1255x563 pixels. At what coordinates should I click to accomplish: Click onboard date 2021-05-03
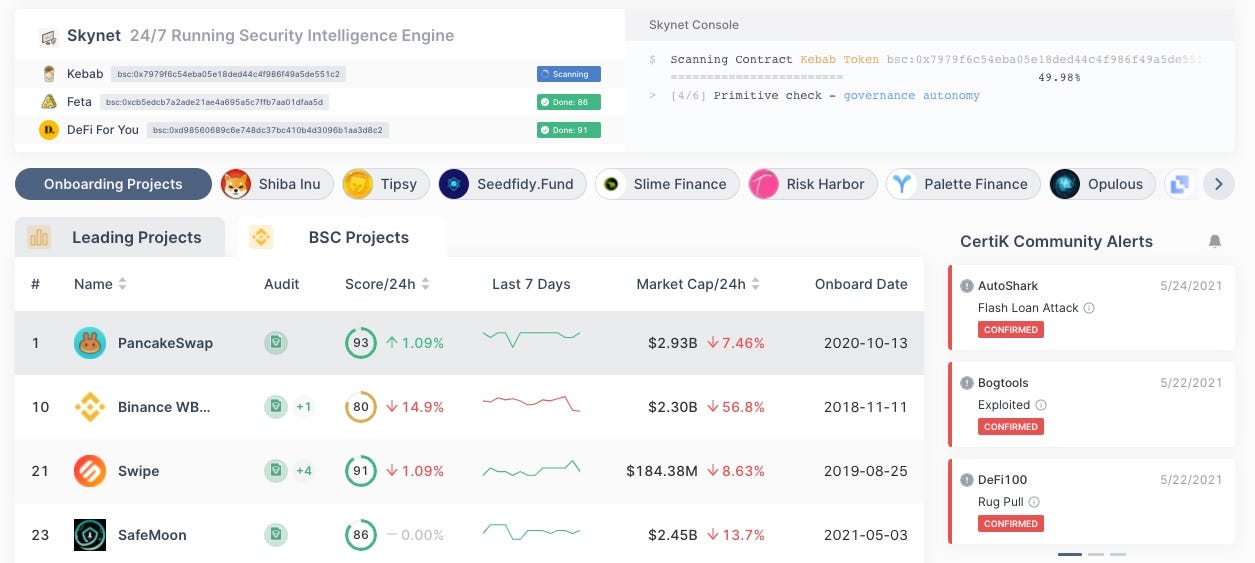point(865,535)
